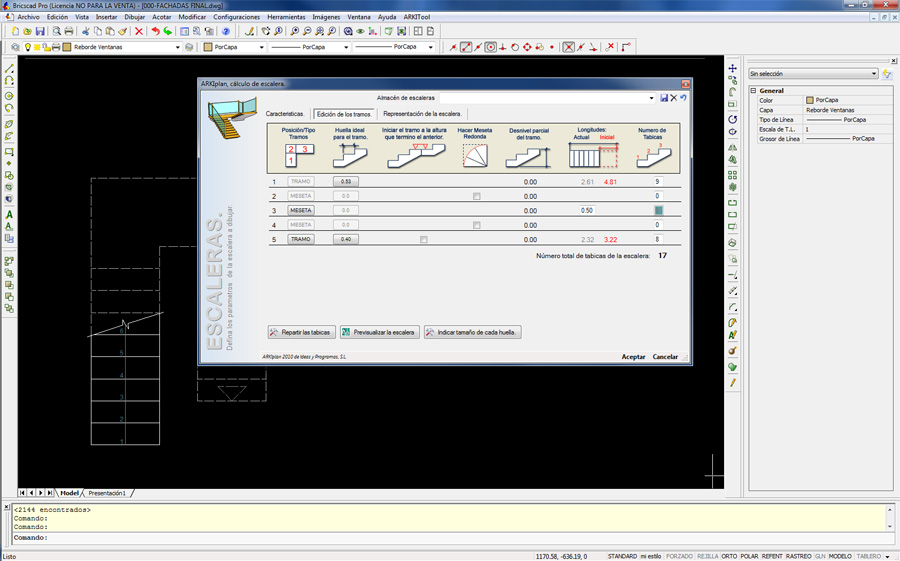Image resolution: width=900 pixels, height=561 pixels.
Task: Toggle the round landing checkbox in row 4
Action: [x=476, y=225]
